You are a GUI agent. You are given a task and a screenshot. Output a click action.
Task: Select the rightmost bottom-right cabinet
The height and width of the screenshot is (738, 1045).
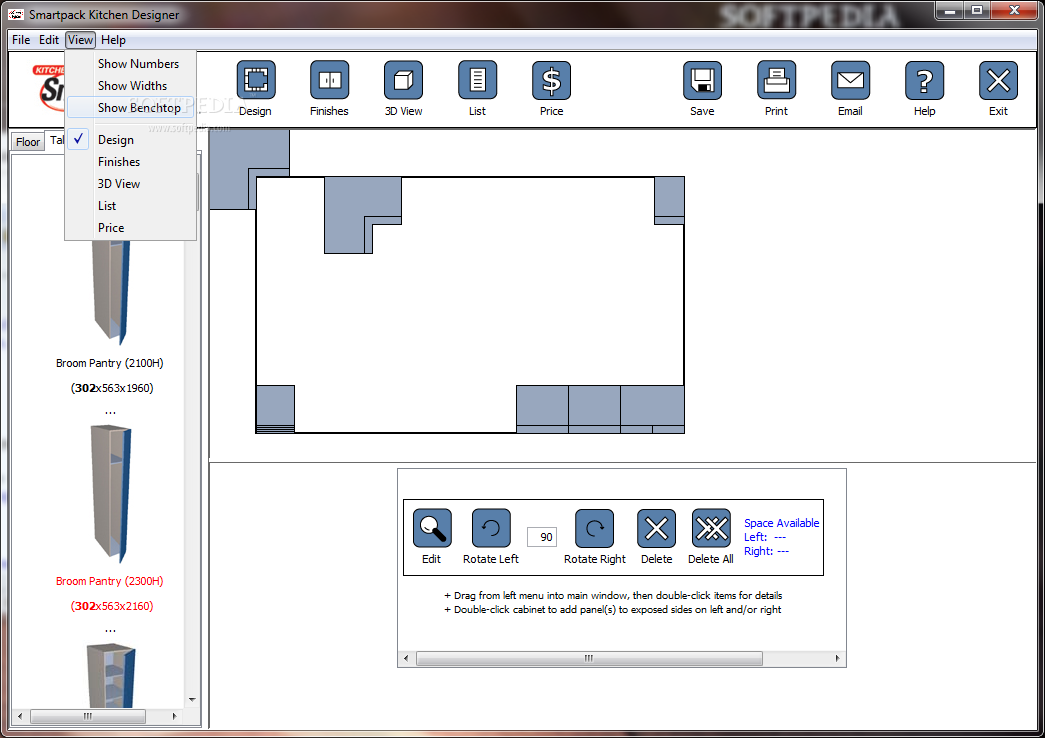[652, 409]
